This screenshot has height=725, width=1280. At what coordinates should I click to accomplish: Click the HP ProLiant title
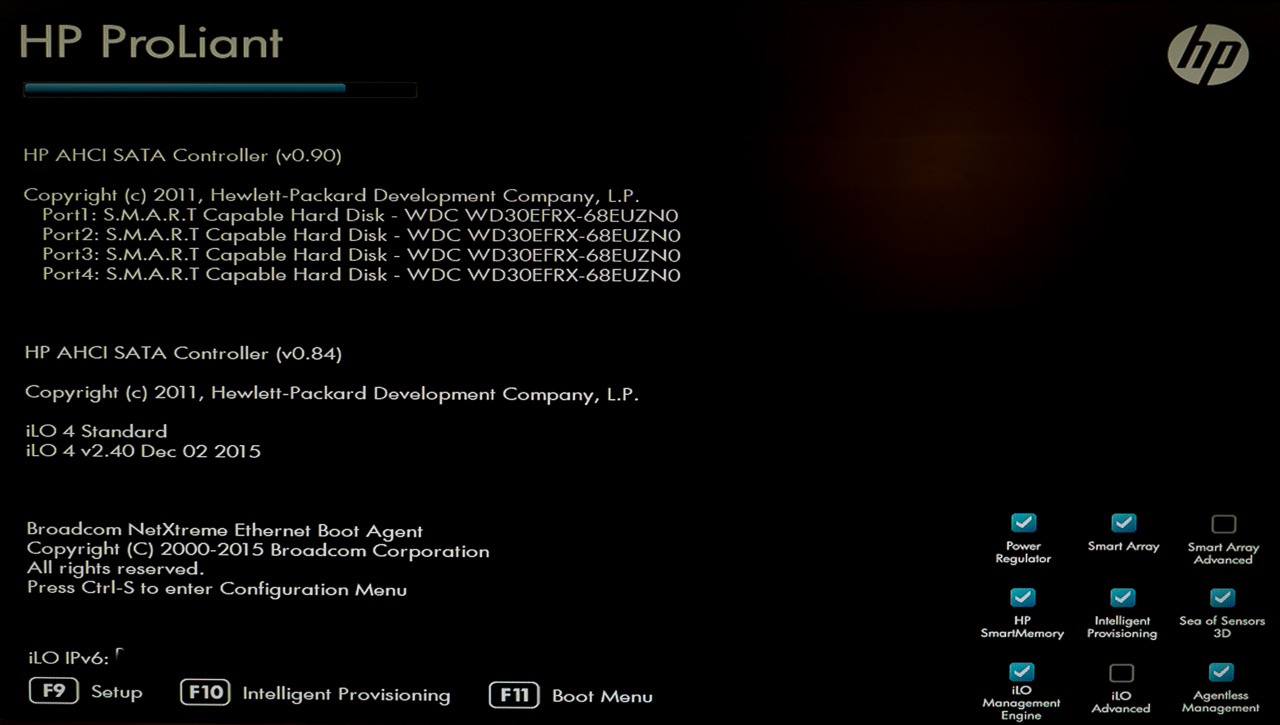(151, 43)
